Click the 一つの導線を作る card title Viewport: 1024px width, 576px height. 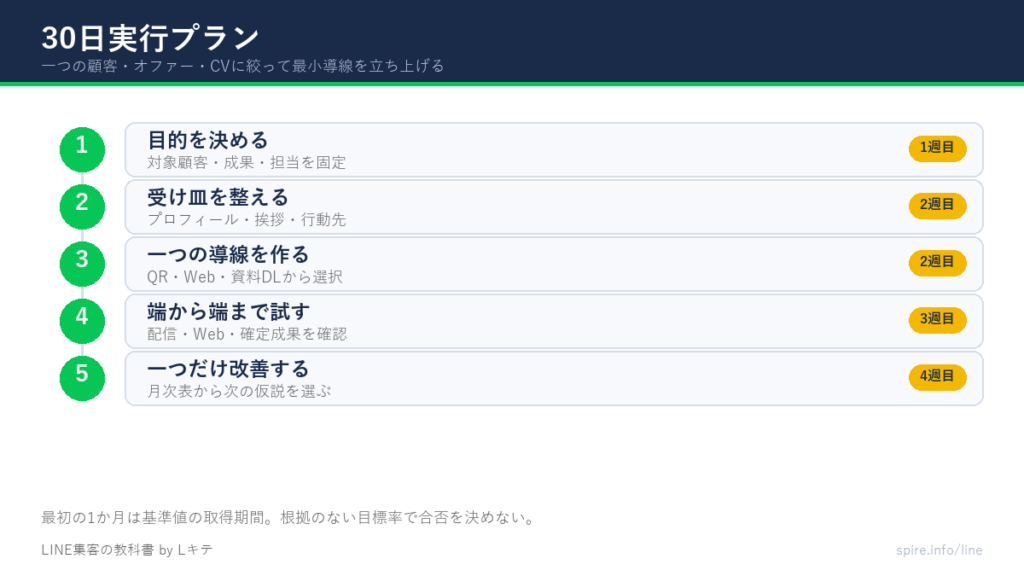coord(228,254)
